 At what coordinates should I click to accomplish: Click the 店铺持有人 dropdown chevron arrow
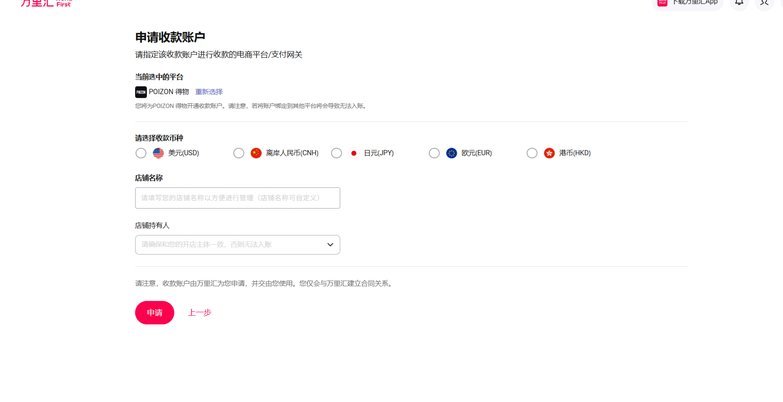pos(330,245)
